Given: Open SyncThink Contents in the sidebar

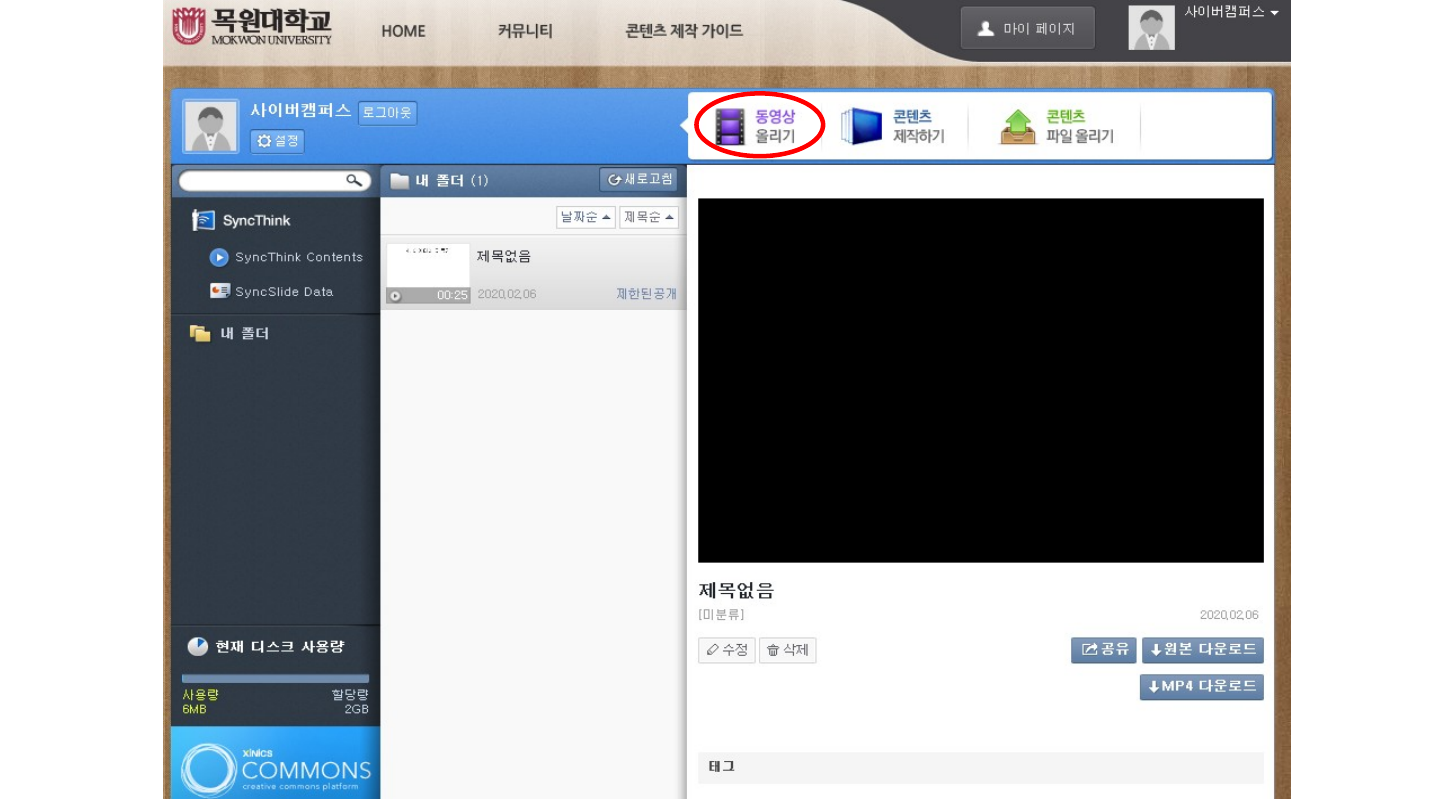Looking at the screenshot, I should pyautogui.click(x=298, y=257).
